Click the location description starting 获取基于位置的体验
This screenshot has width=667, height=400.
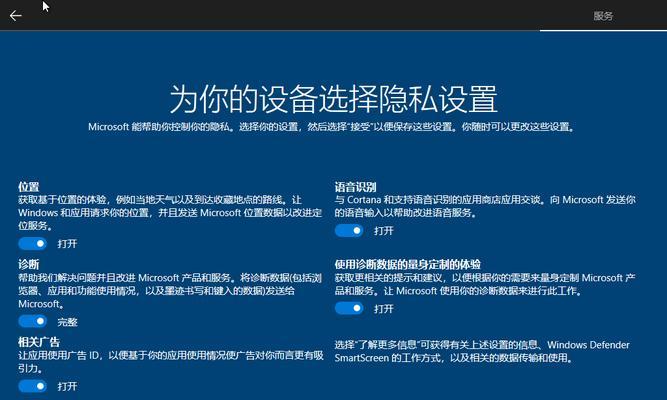[170, 212]
